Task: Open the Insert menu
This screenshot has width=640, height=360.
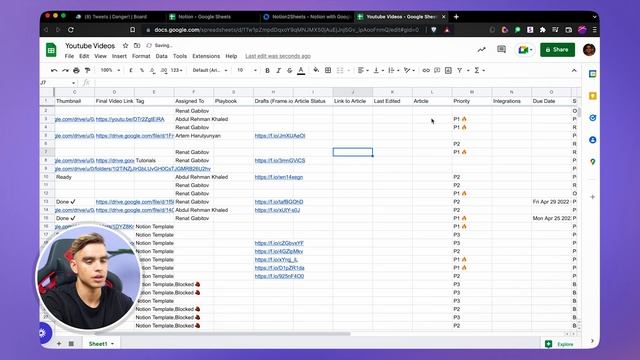Action: [119, 56]
